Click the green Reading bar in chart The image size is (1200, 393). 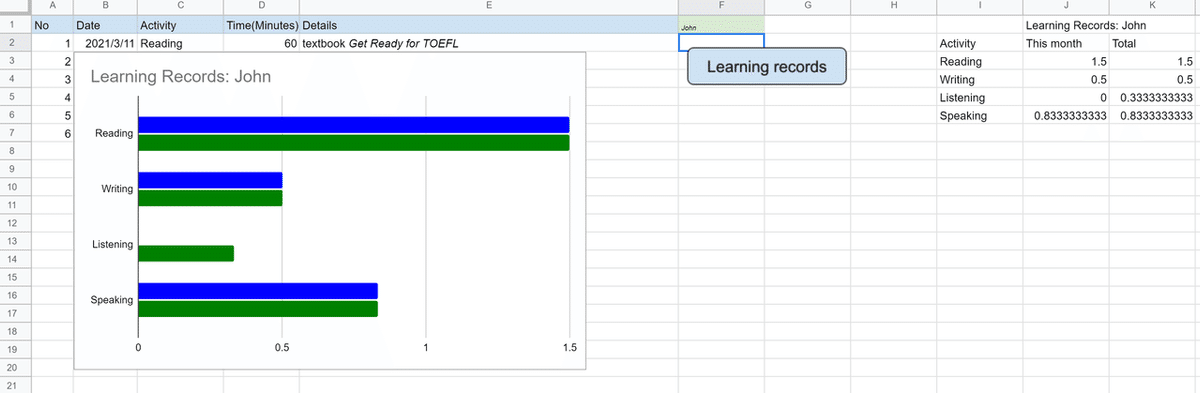pos(353,142)
